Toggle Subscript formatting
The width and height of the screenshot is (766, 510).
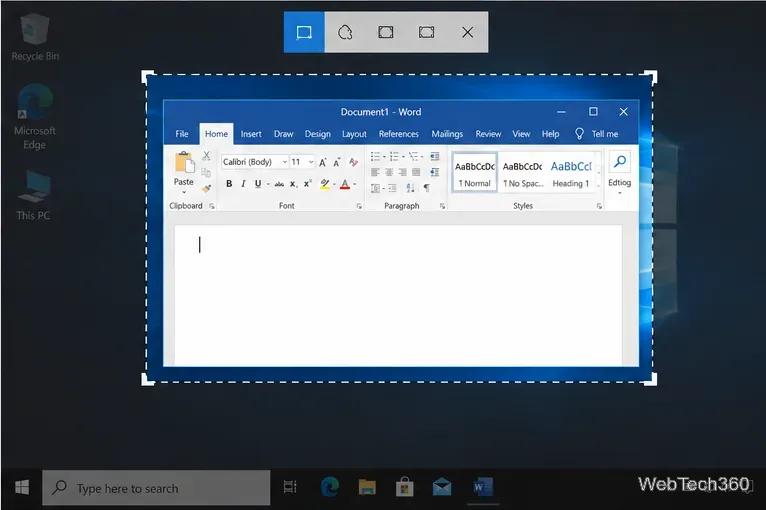coord(293,184)
